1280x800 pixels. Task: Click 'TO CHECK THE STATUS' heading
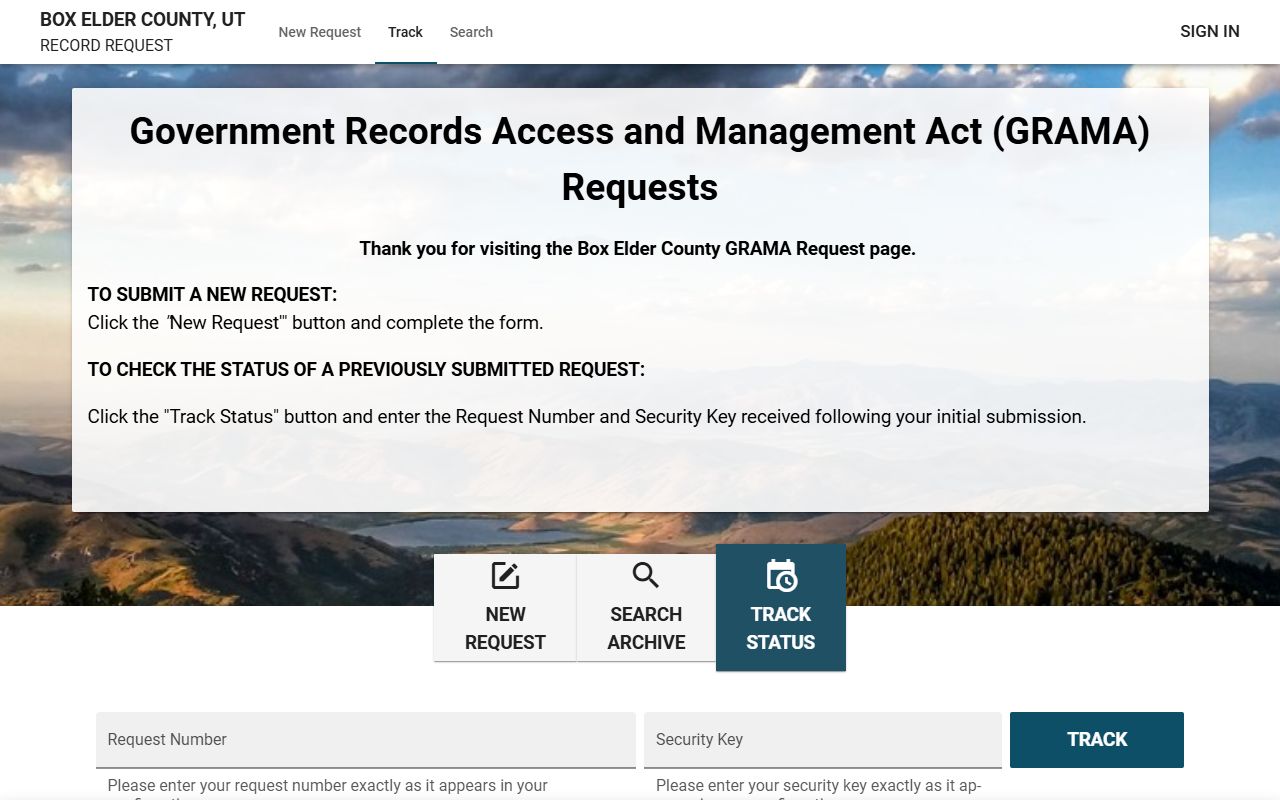click(366, 370)
